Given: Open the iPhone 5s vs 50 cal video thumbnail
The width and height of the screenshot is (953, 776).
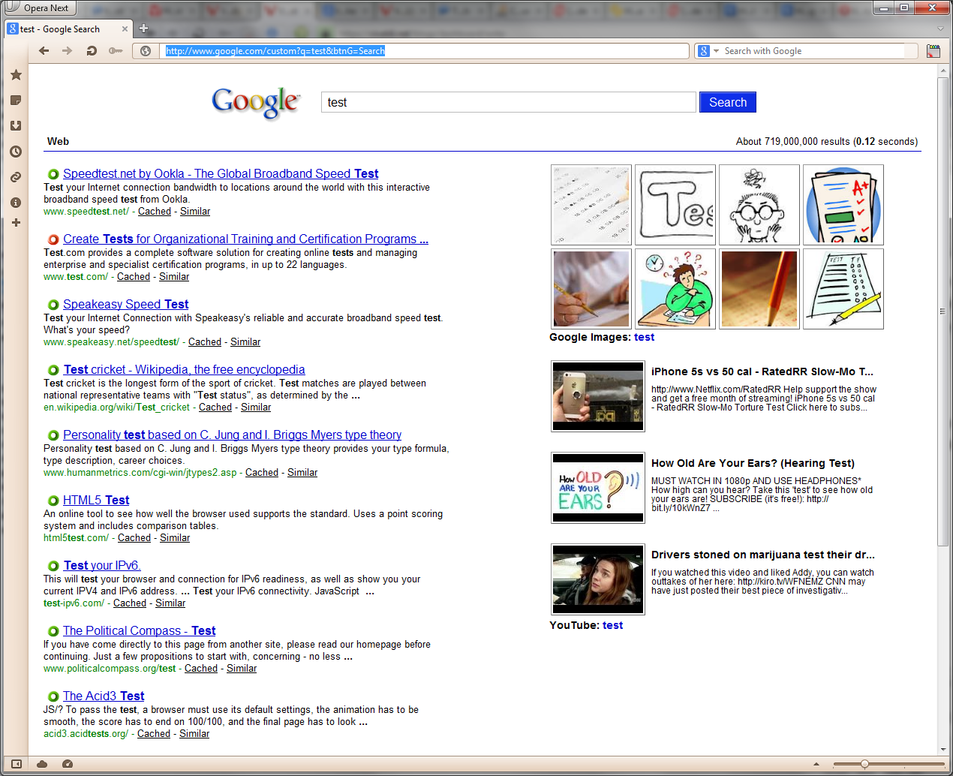Looking at the screenshot, I should [x=598, y=396].
